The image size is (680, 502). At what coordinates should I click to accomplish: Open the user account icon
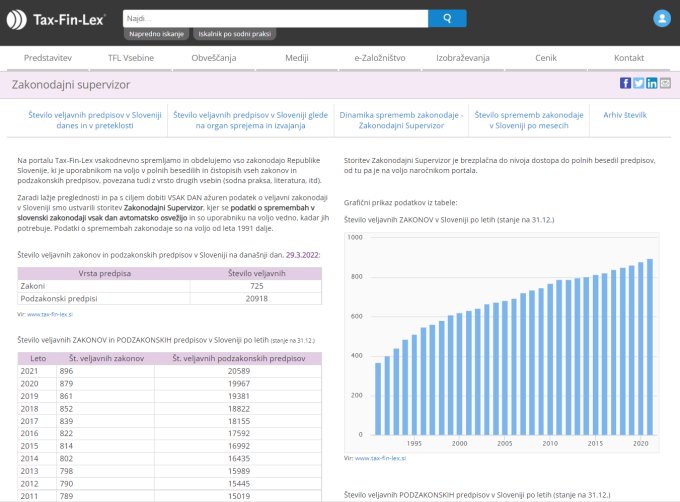pos(662,18)
